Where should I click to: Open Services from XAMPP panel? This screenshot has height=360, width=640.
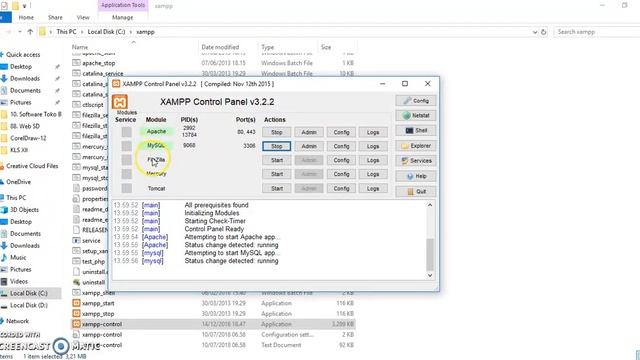[x=416, y=161]
